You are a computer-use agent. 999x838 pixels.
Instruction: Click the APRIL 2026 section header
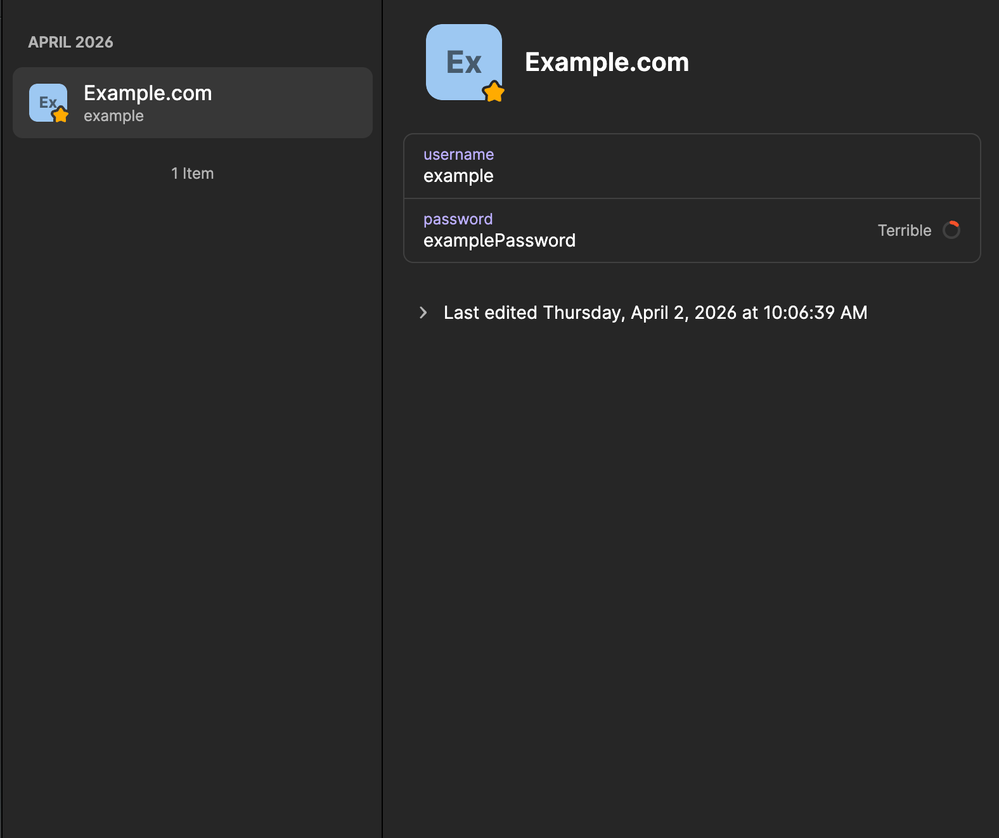click(71, 42)
